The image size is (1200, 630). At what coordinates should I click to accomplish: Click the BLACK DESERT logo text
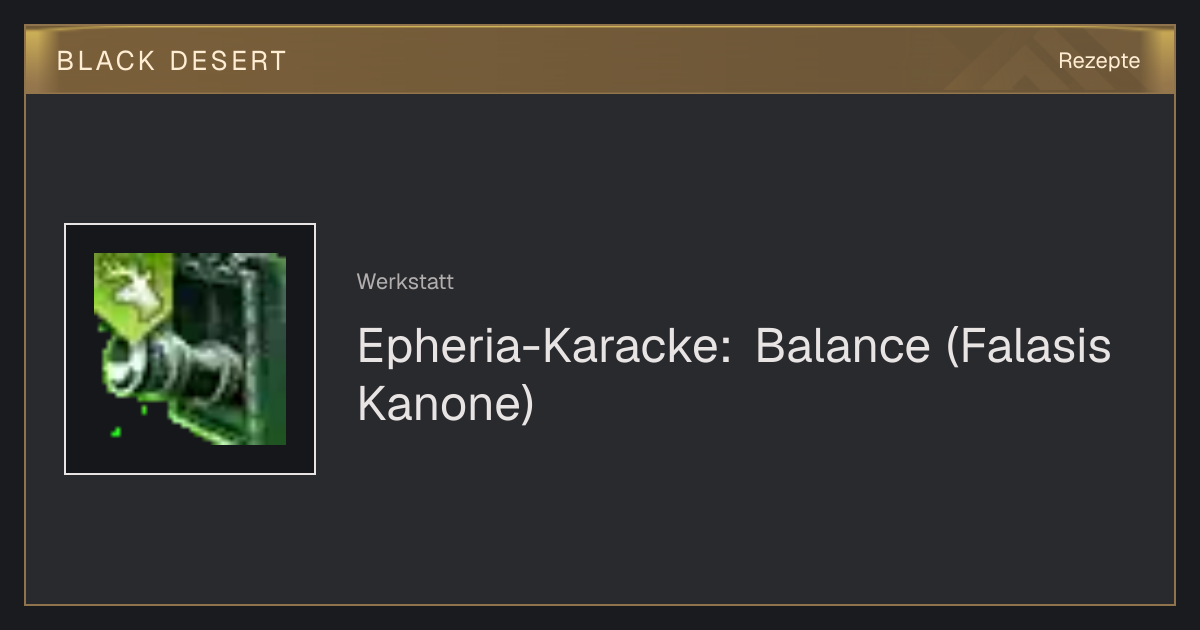tap(172, 61)
